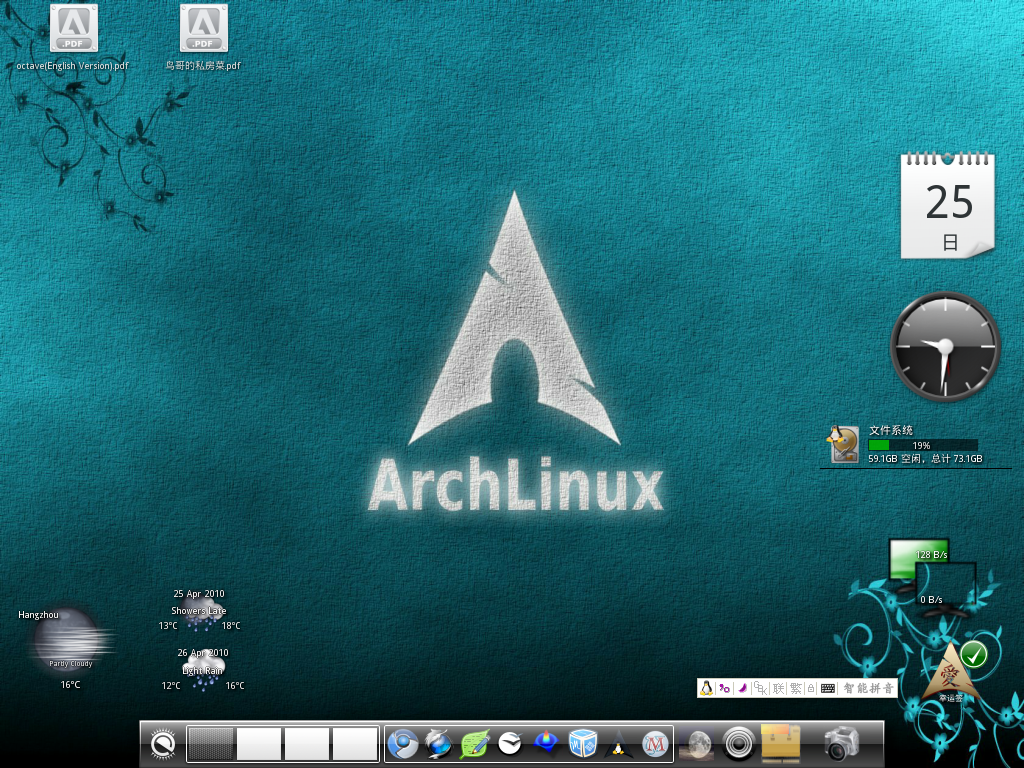Launch the OpenOffice bird icon in dock

click(510, 743)
